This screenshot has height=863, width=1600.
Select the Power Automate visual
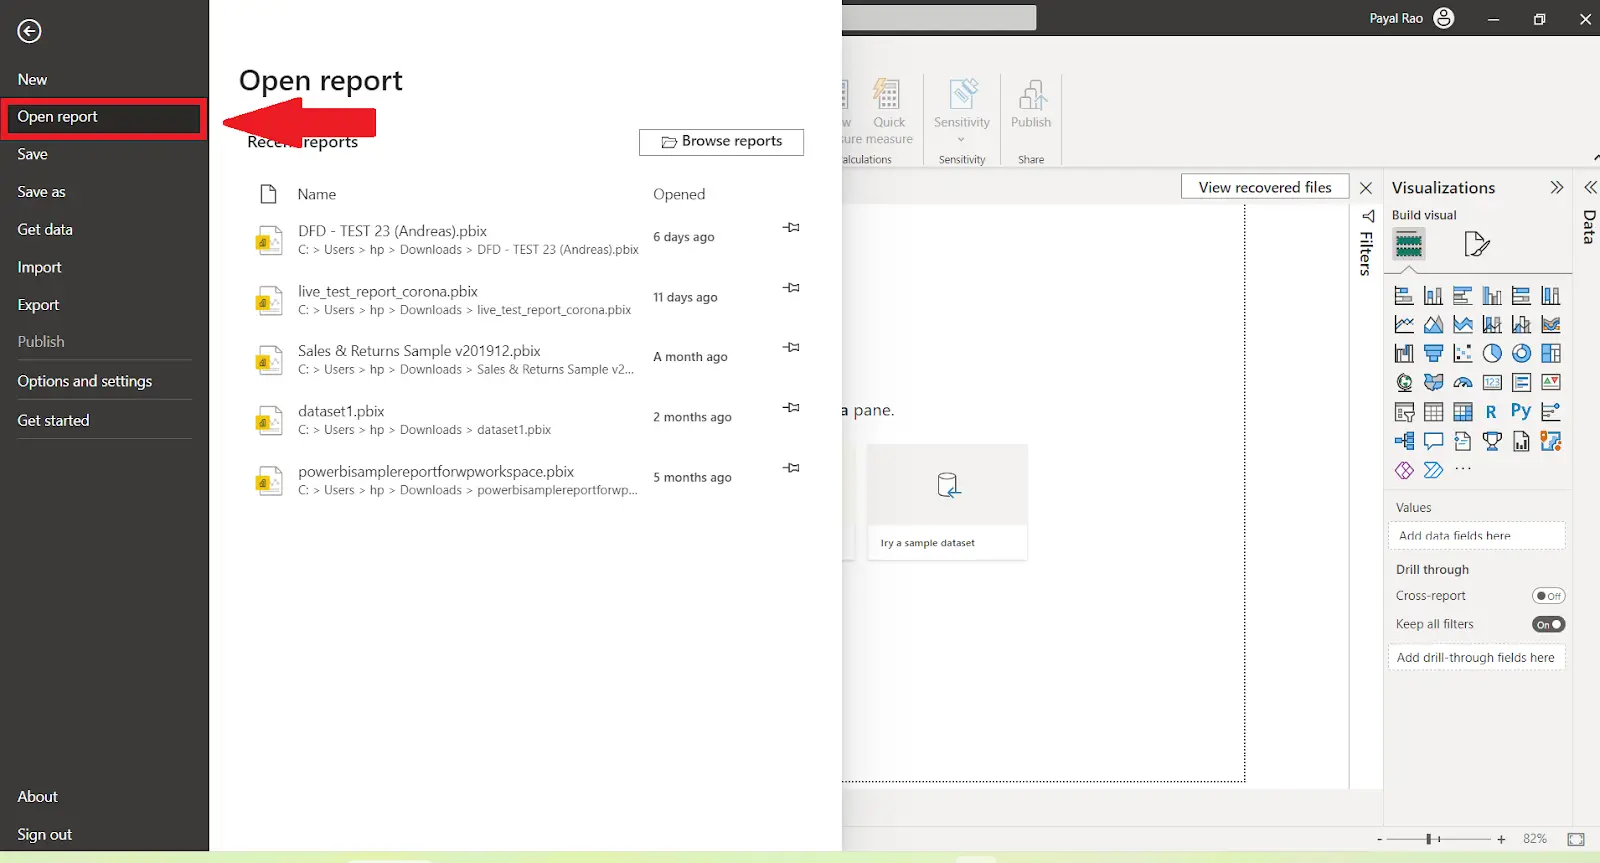tap(1433, 470)
